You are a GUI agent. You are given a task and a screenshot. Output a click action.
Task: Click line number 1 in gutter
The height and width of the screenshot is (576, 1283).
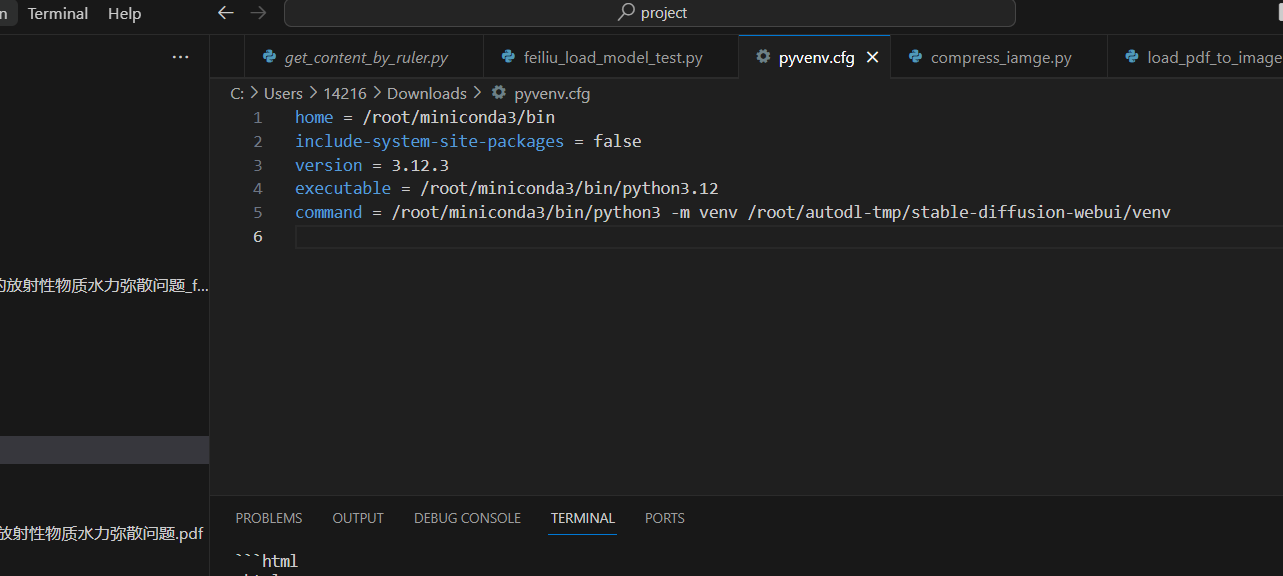tap(258, 117)
